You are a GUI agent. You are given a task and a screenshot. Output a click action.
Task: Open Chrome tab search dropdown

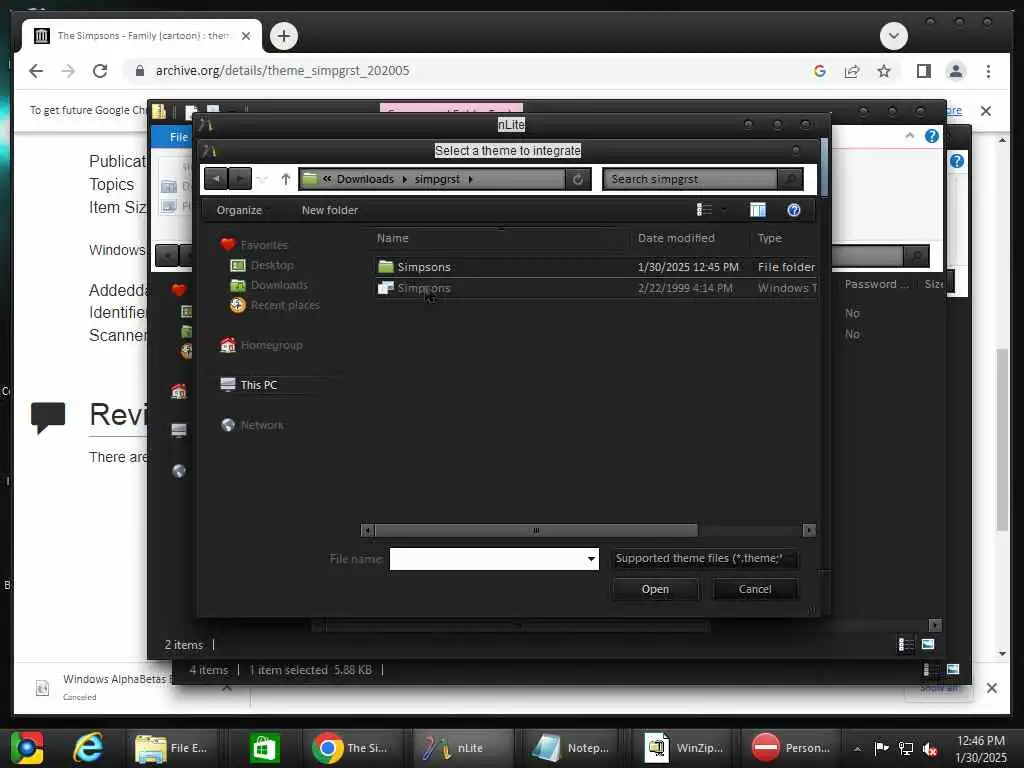click(893, 36)
